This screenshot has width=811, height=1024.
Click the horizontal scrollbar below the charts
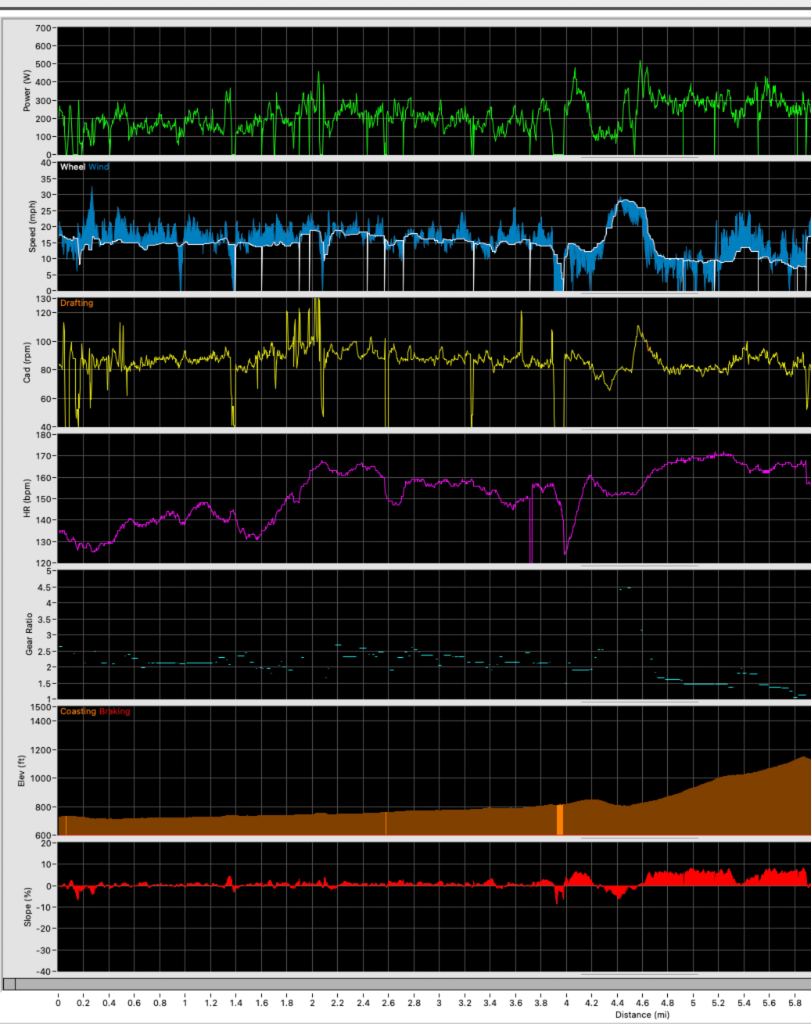pyautogui.click(x=400, y=985)
